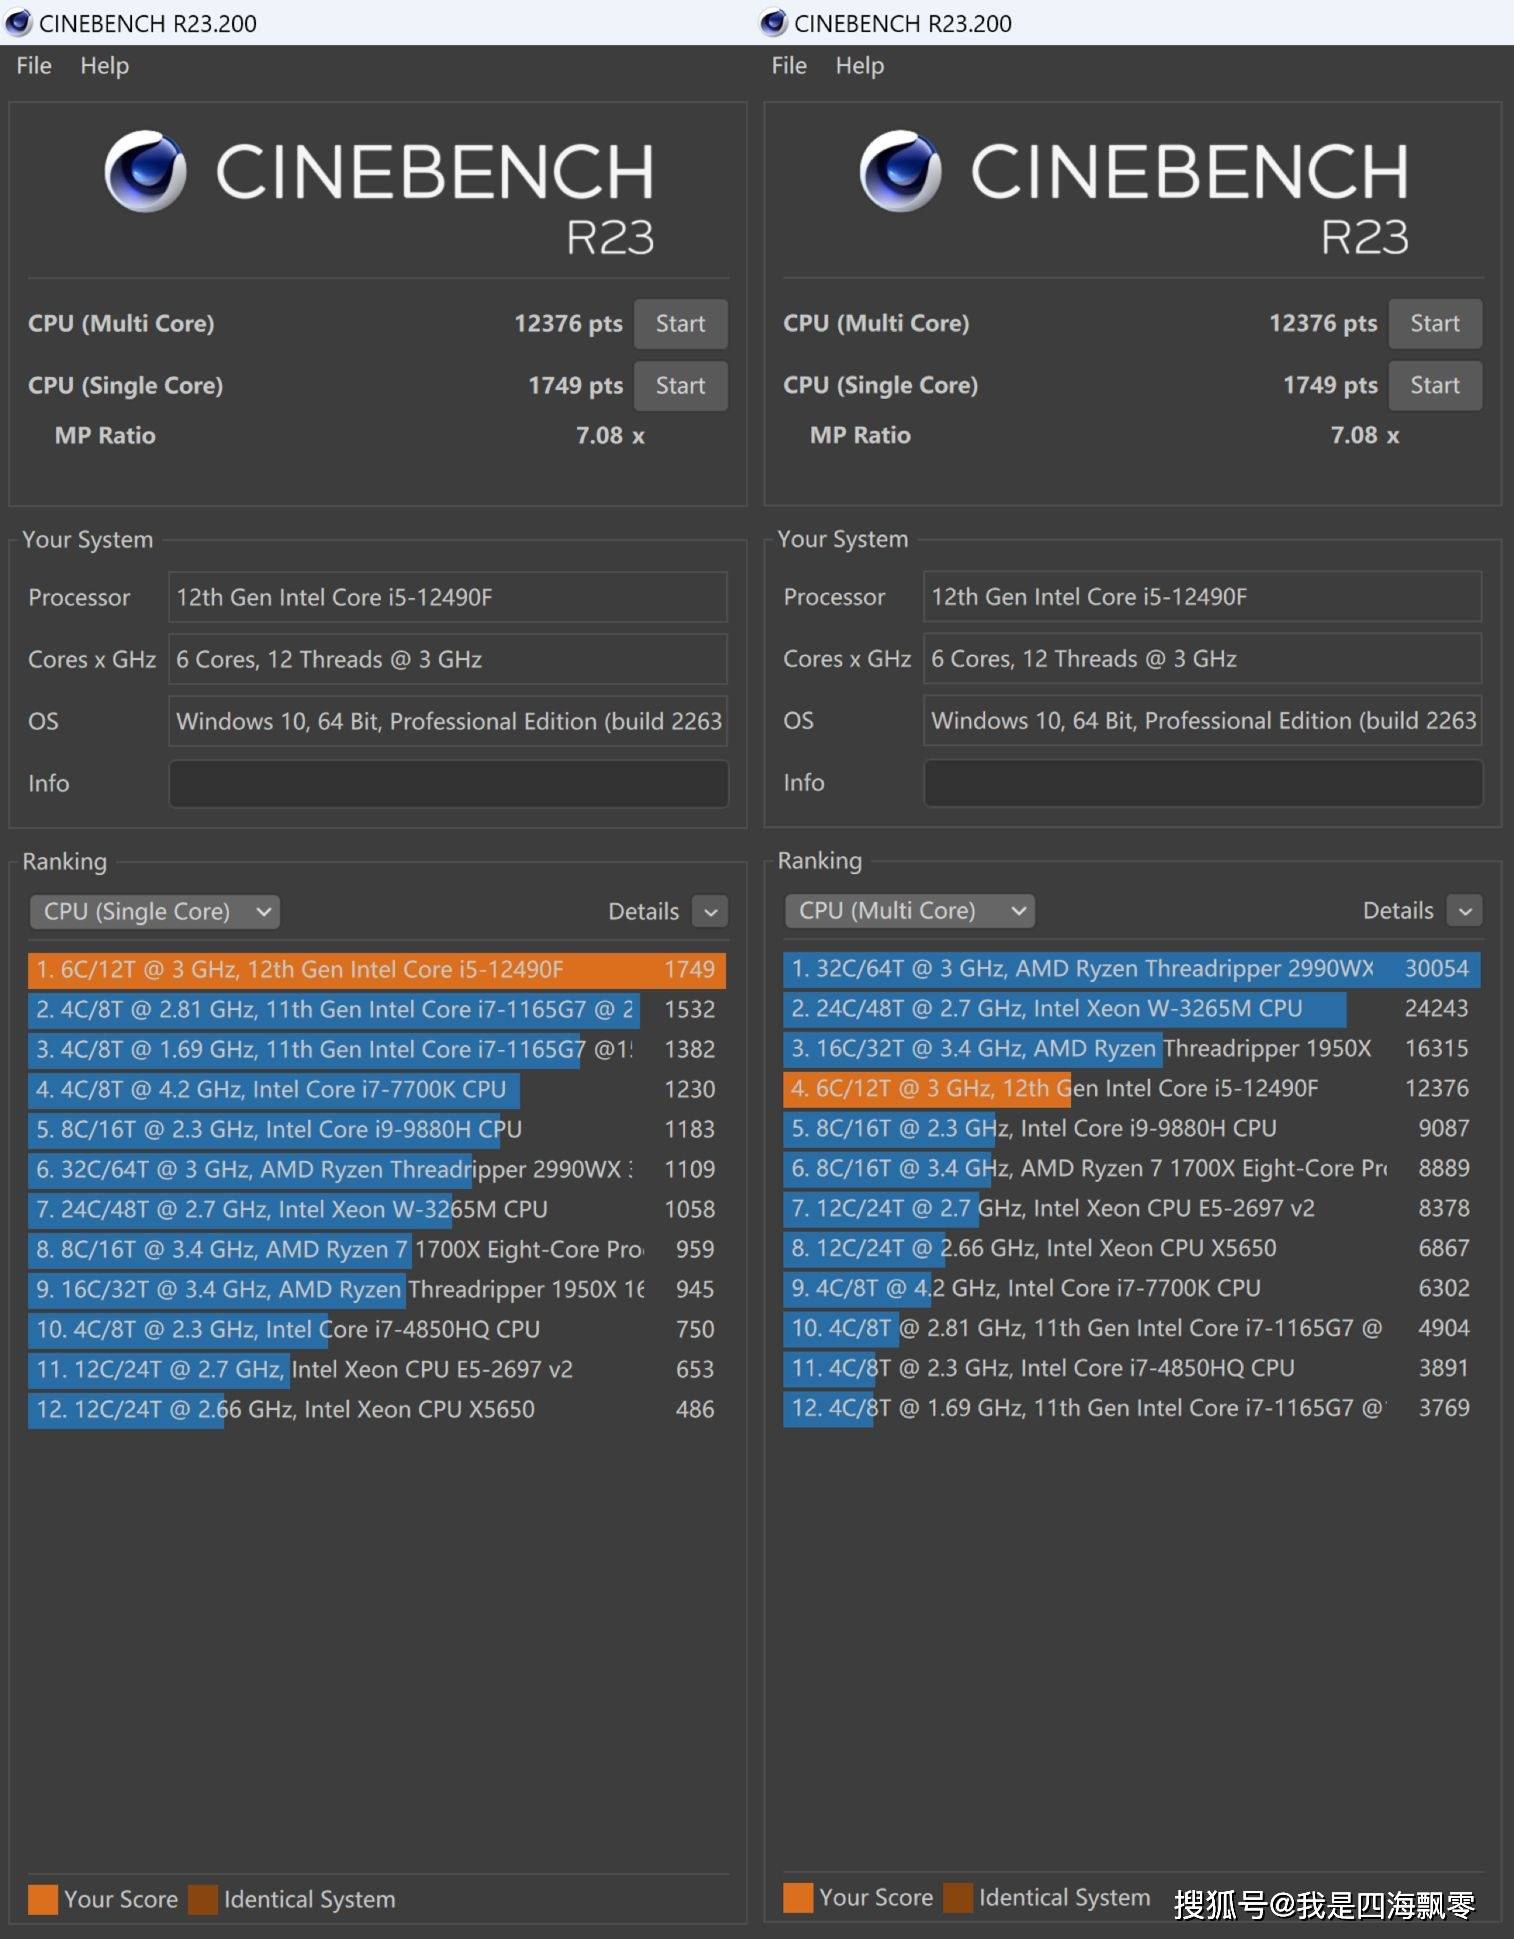The height and width of the screenshot is (1939, 1514).
Task: Select i7-1165G7 row scoring 1382
Action: pyautogui.click(x=377, y=1050)
